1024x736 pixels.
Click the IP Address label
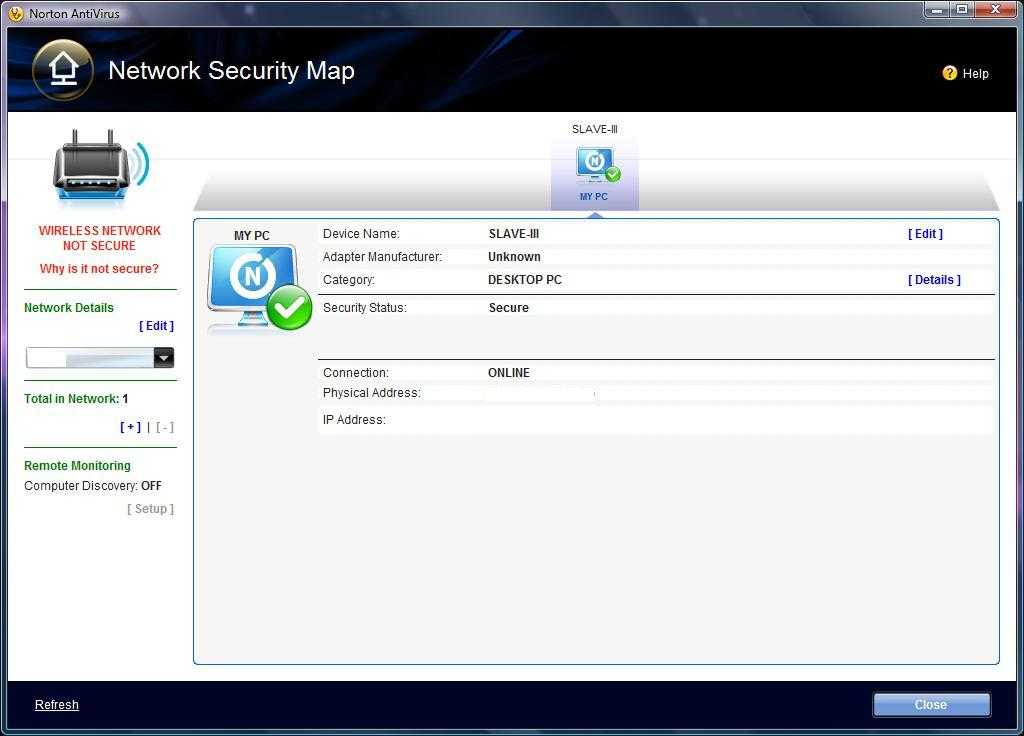(x=354, y=420)
